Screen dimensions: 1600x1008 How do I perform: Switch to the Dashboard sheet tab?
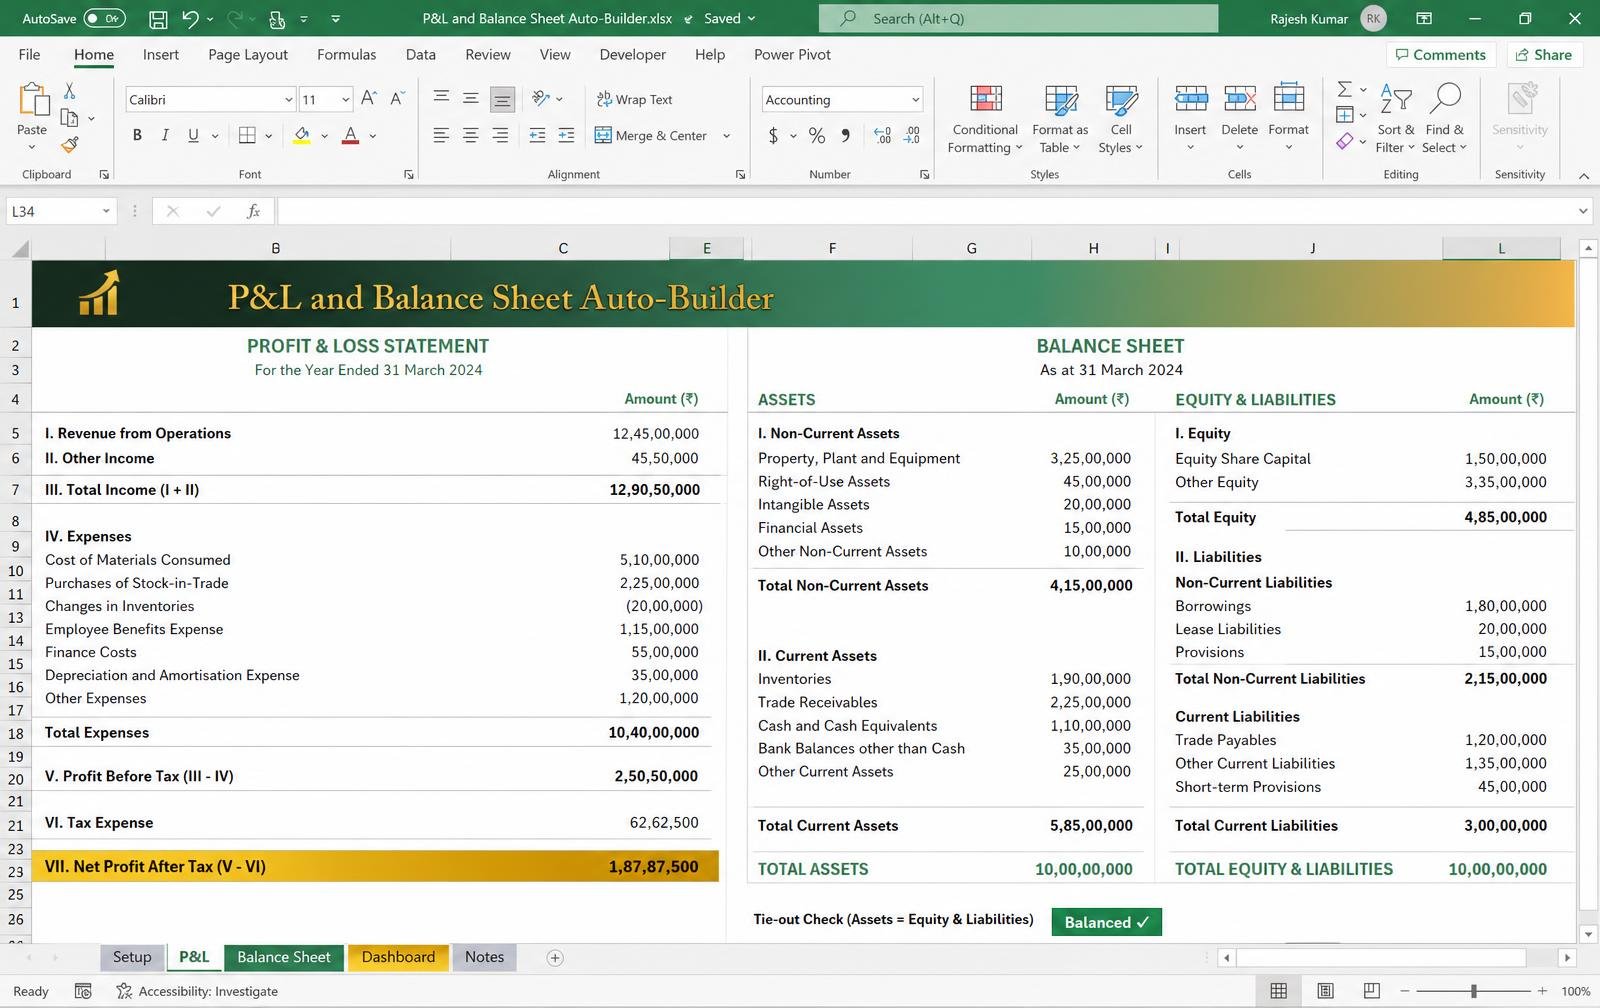click(398, 957)
